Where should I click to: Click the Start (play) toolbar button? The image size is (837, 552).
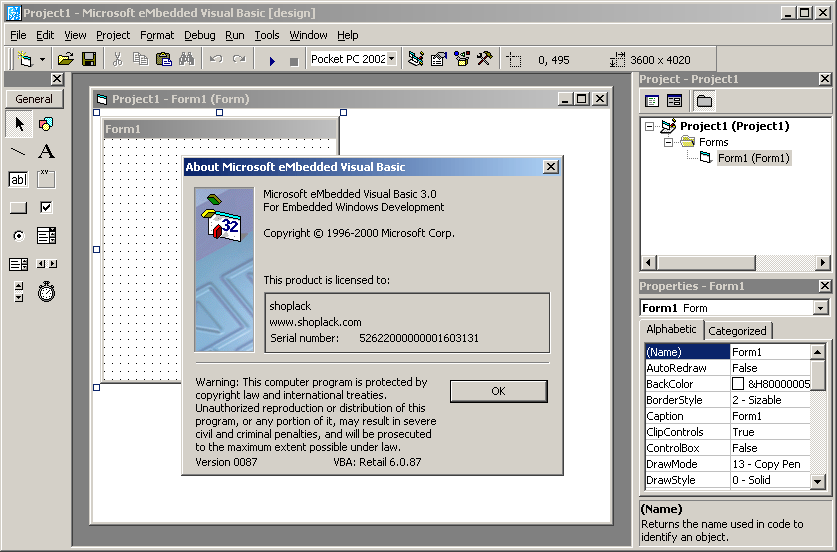click(x=272, y=61)
